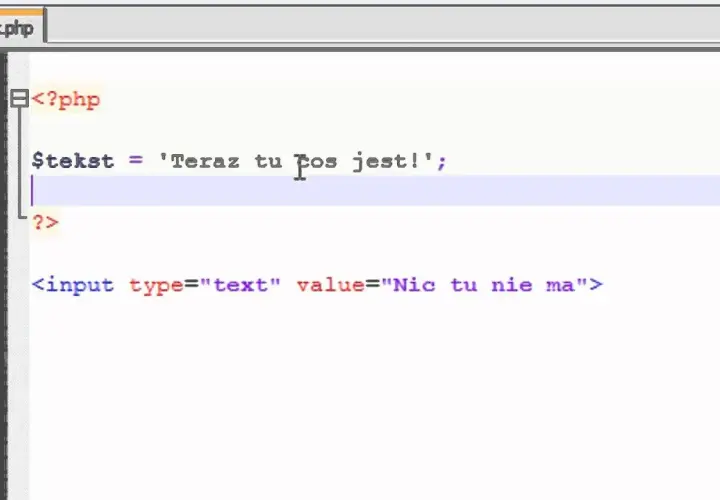
Task: Click the $tekst variable name
Action: (x=73, y=161)
